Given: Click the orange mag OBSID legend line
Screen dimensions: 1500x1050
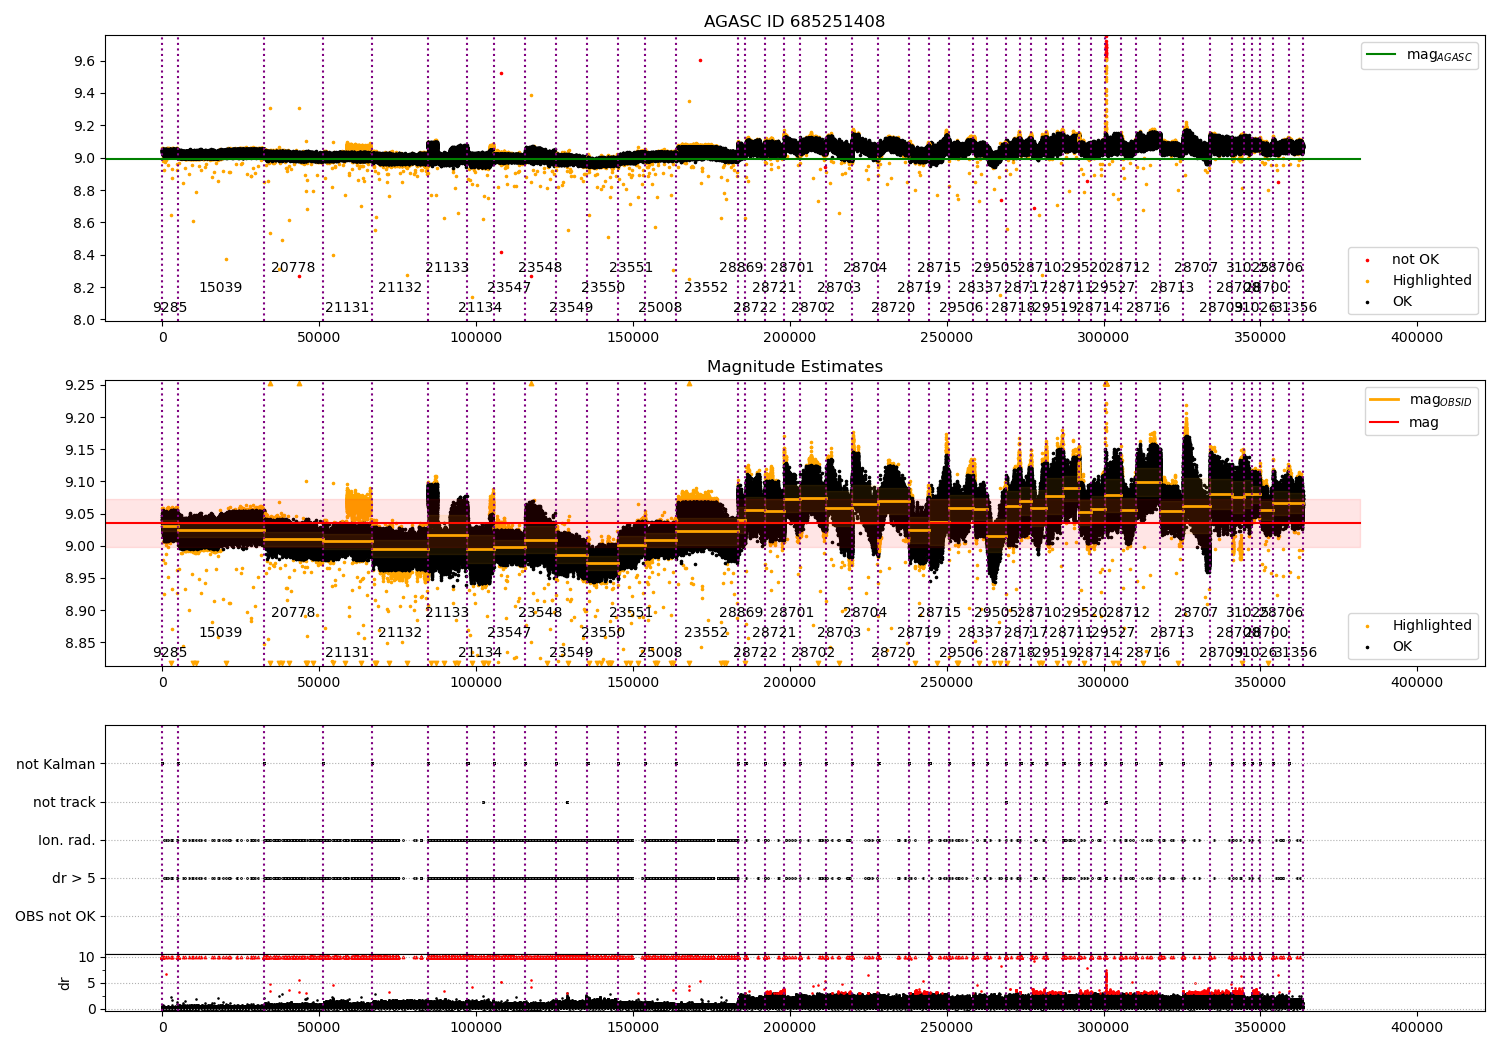Looking at the screenshot, I should tap(1385, 399).
